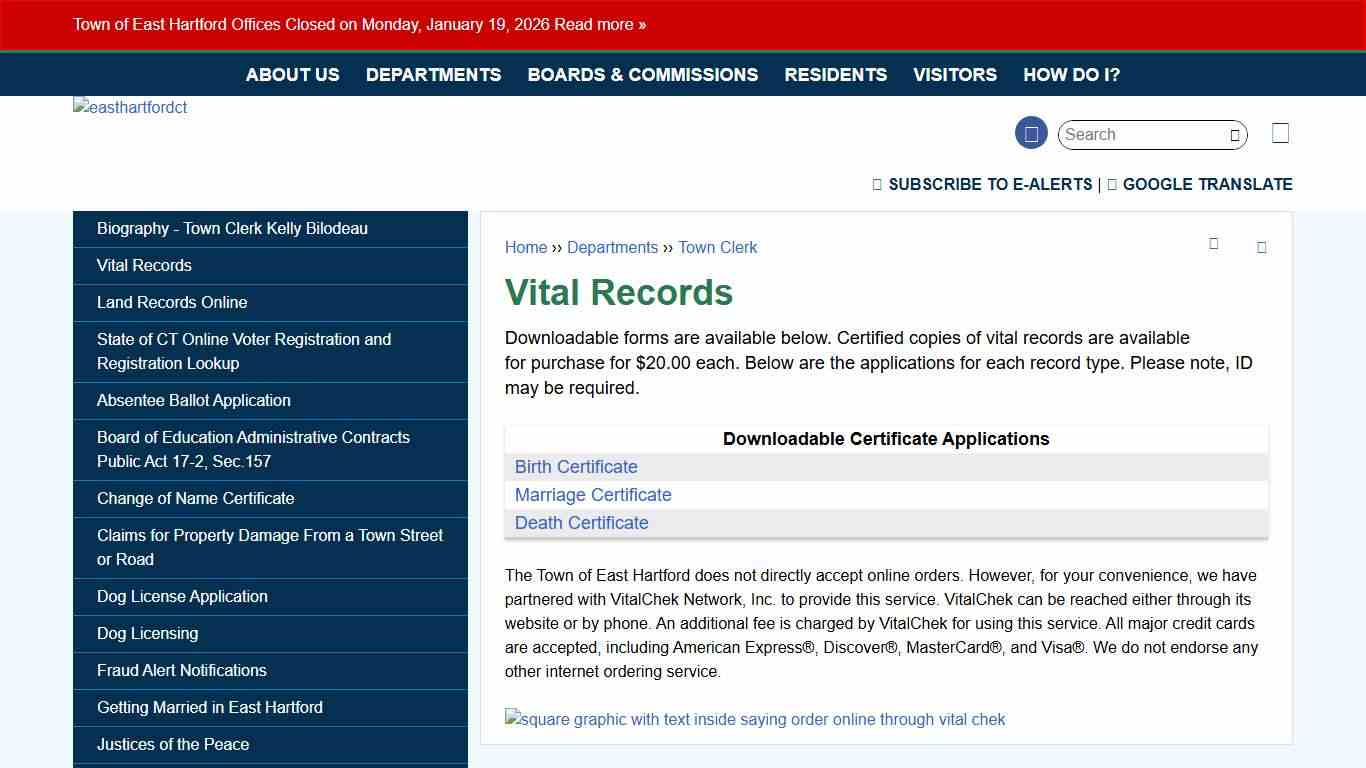
Task: Select ABOUT US in the navigation bar
Action: [x=292, y=74]
